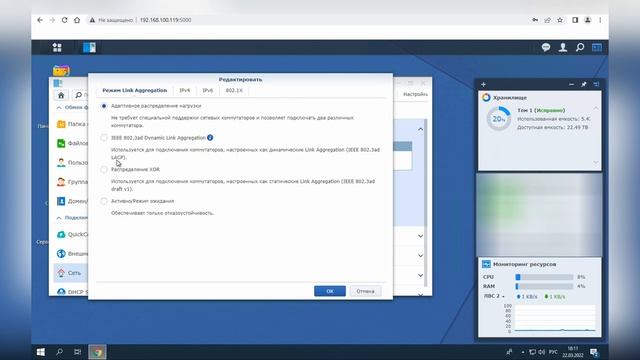Open External Access item in sidebar
Viewport: 640px width, 360px height.
[71, 253]
